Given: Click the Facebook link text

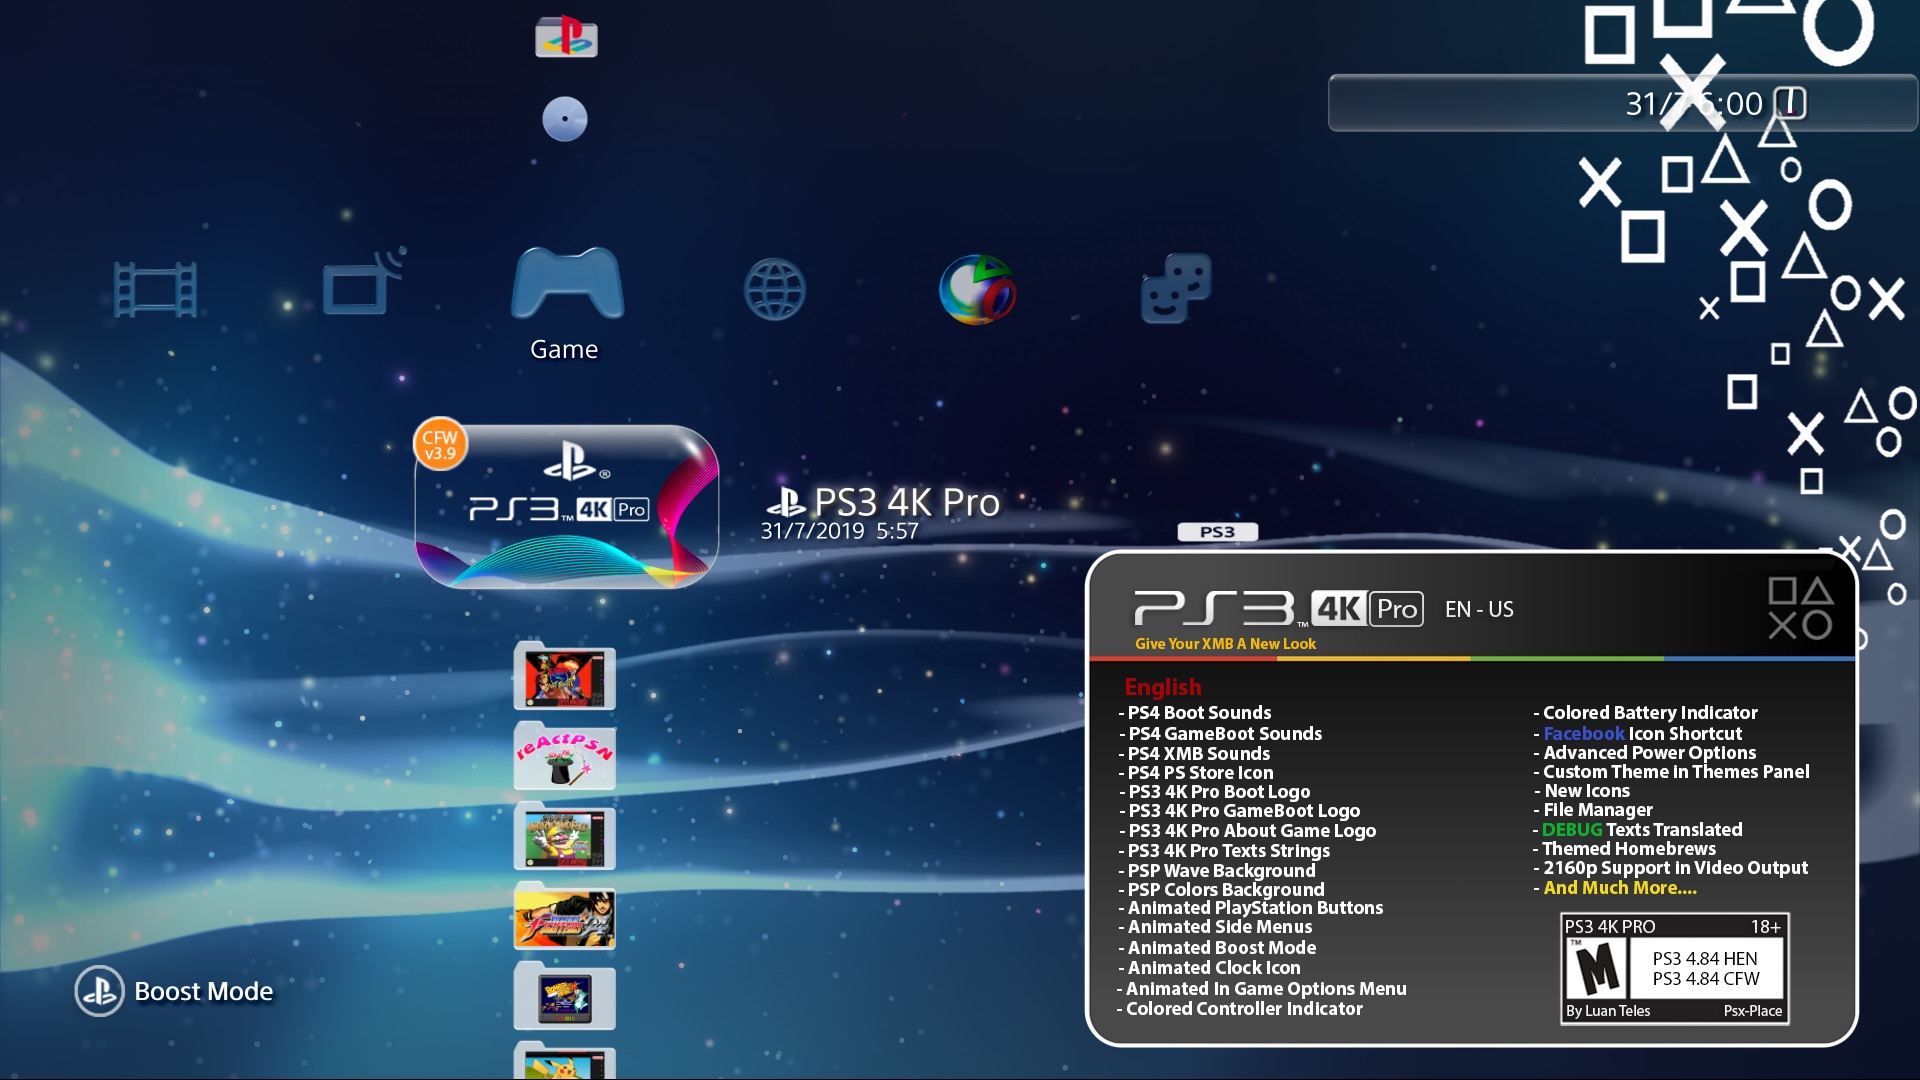Looking at the screenshot, I should (1584, 733).
